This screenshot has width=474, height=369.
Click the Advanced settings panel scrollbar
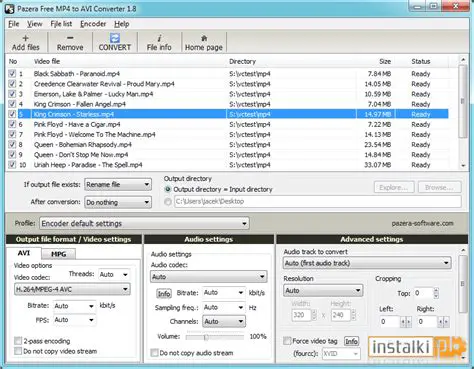(463, 303)
